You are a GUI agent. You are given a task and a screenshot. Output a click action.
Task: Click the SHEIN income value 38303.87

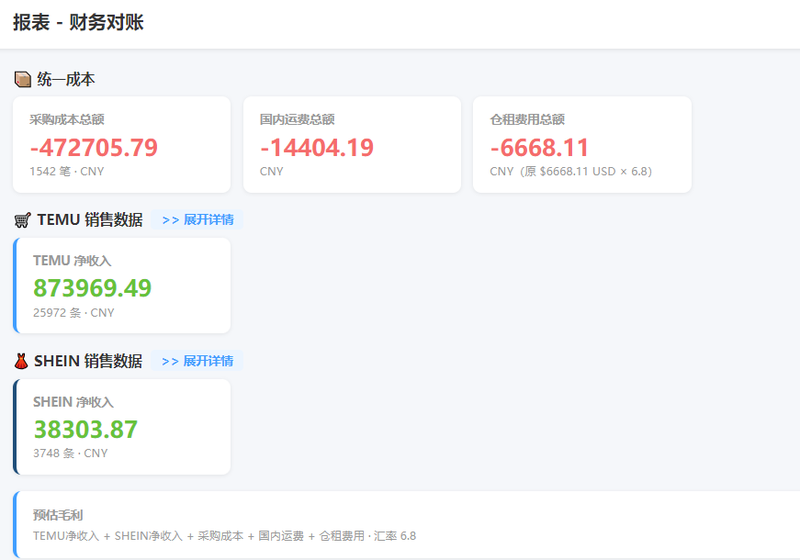click(86, 429)
